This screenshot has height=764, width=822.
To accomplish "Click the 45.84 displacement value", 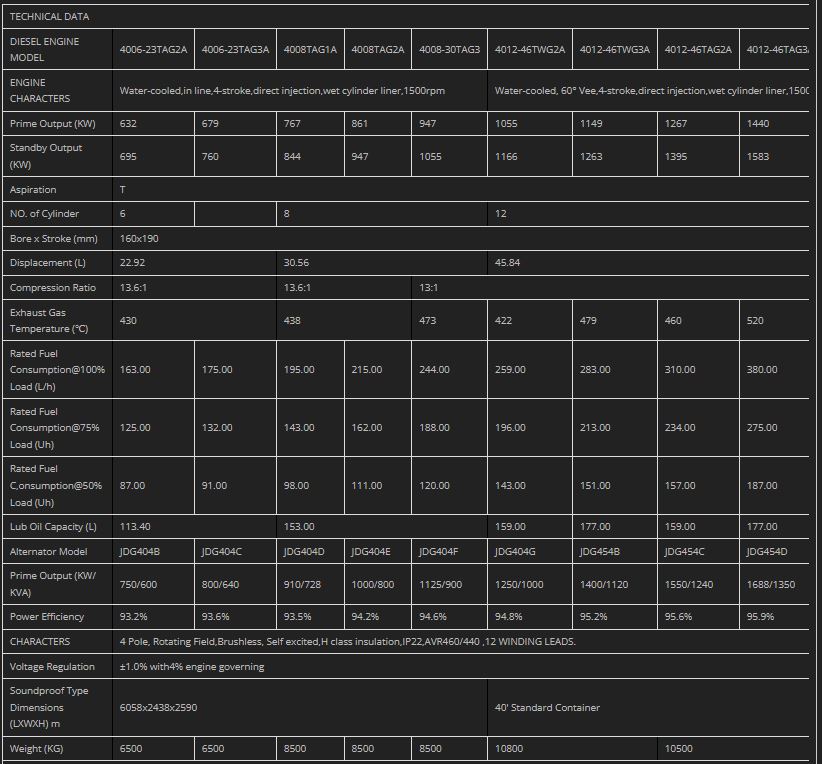I will click(510, 263).
